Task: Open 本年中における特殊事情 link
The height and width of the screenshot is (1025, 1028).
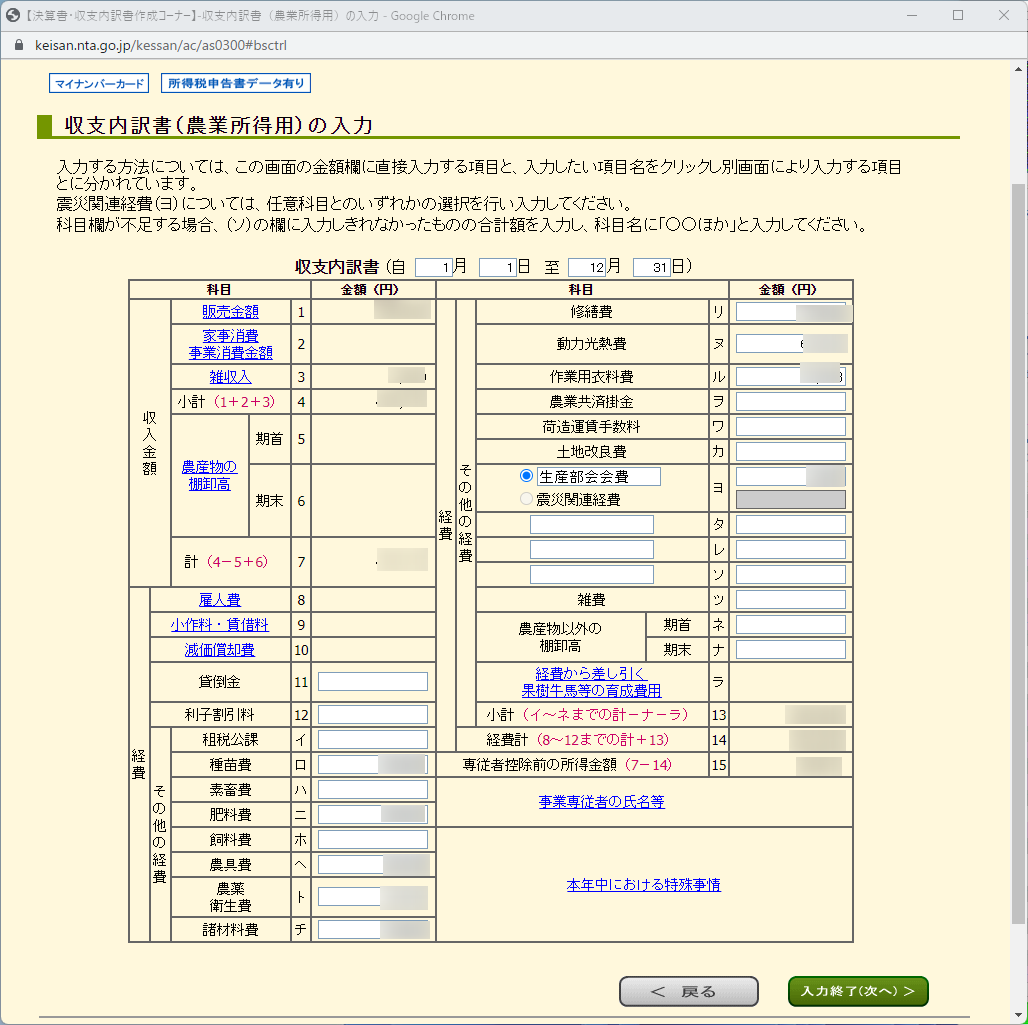Action: pyautogui.click(x=643, y=885)
